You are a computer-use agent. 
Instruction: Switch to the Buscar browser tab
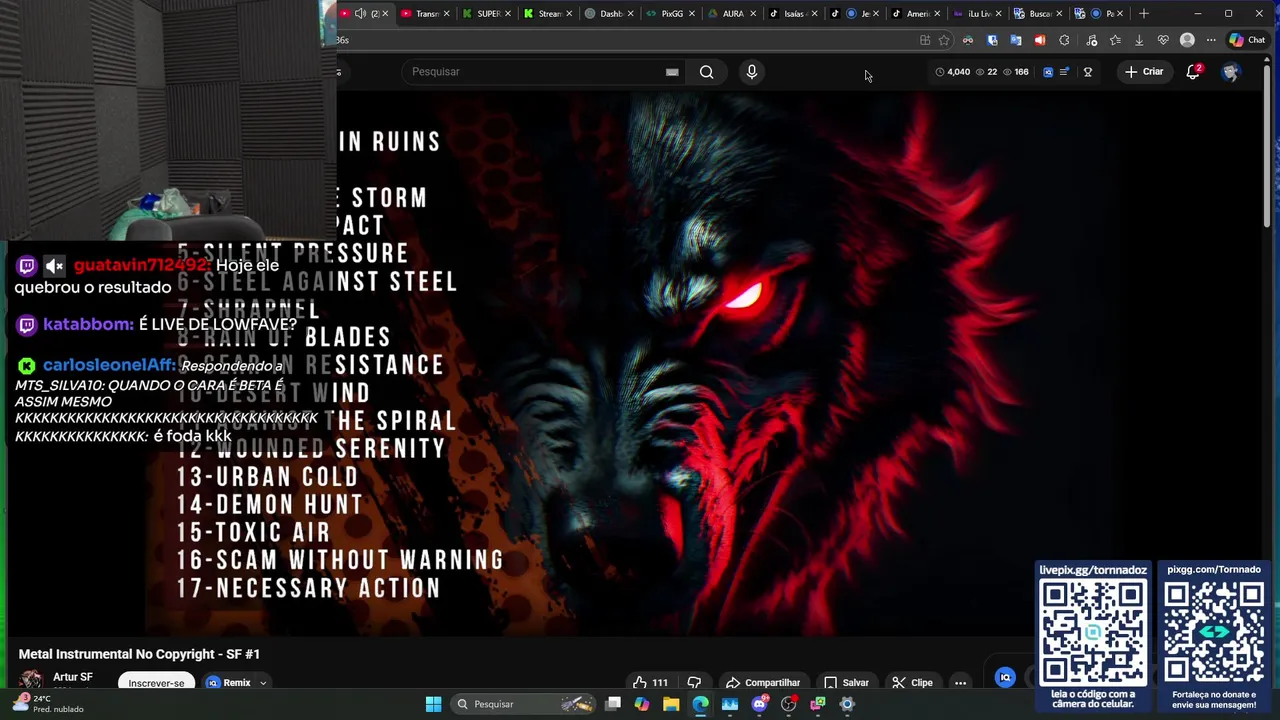pos(1034,13)
